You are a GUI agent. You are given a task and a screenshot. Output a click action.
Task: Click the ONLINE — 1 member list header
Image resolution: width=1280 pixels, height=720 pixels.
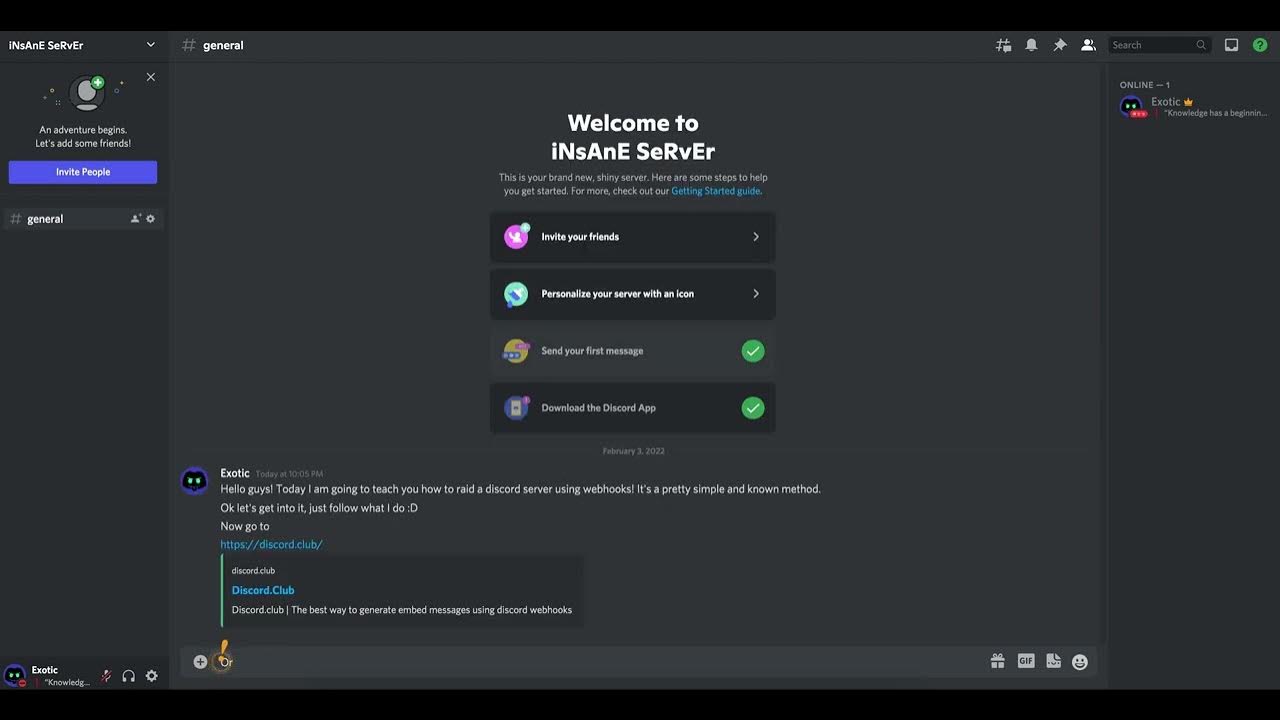click(1145, 85)
